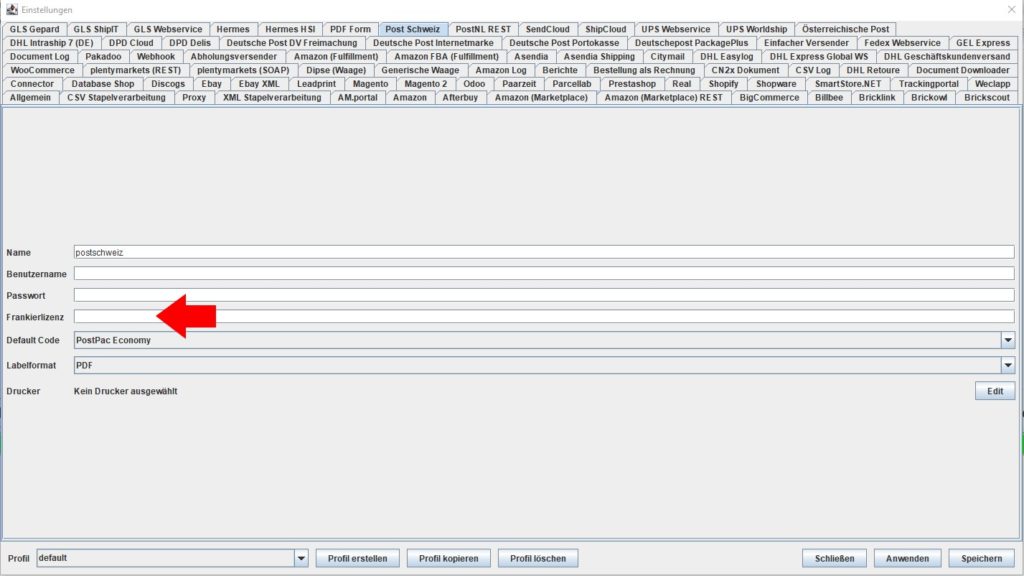Switch to CSV Stapelverarbeitung tab
The image size is (1024, 576).
coord(116,98)
